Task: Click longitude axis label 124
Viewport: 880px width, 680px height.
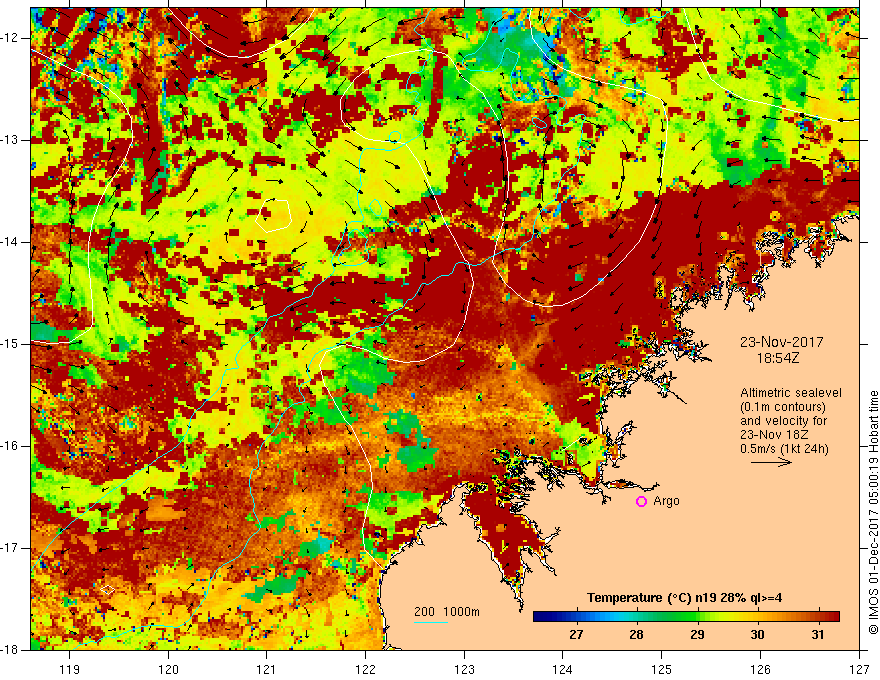Action: tap(563, 669)
